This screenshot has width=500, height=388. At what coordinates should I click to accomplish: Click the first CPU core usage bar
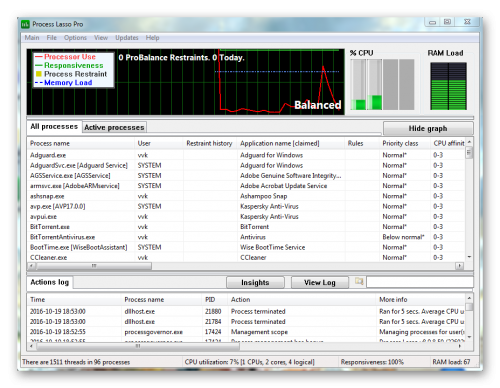(x=358, y=85)
